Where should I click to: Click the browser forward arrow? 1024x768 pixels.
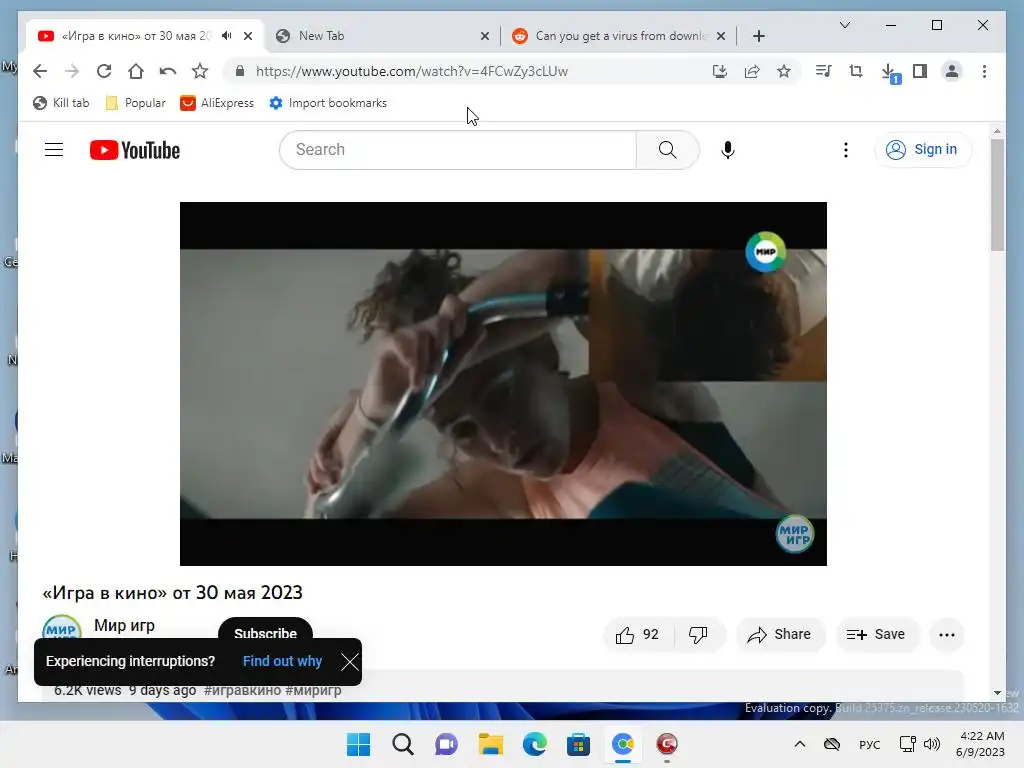point(72,71)
